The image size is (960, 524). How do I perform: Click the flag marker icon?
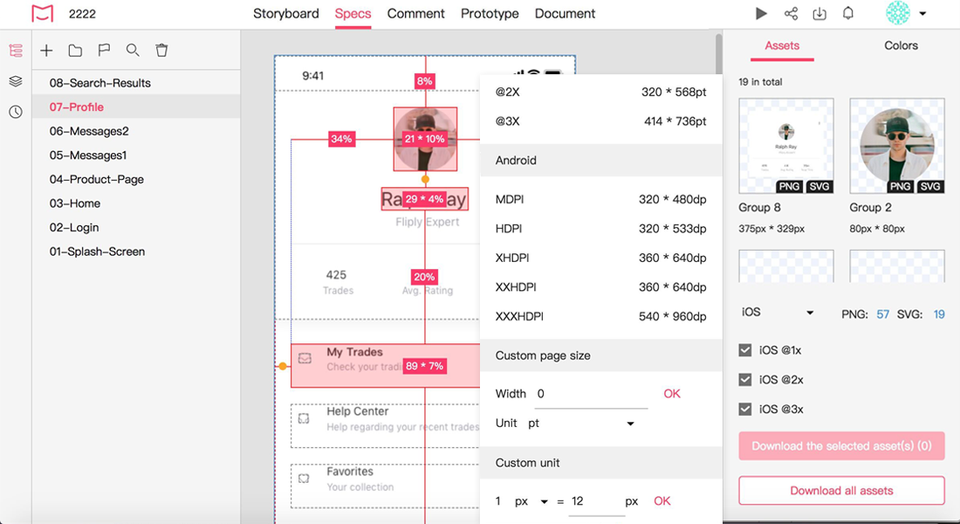coord(104,50)
